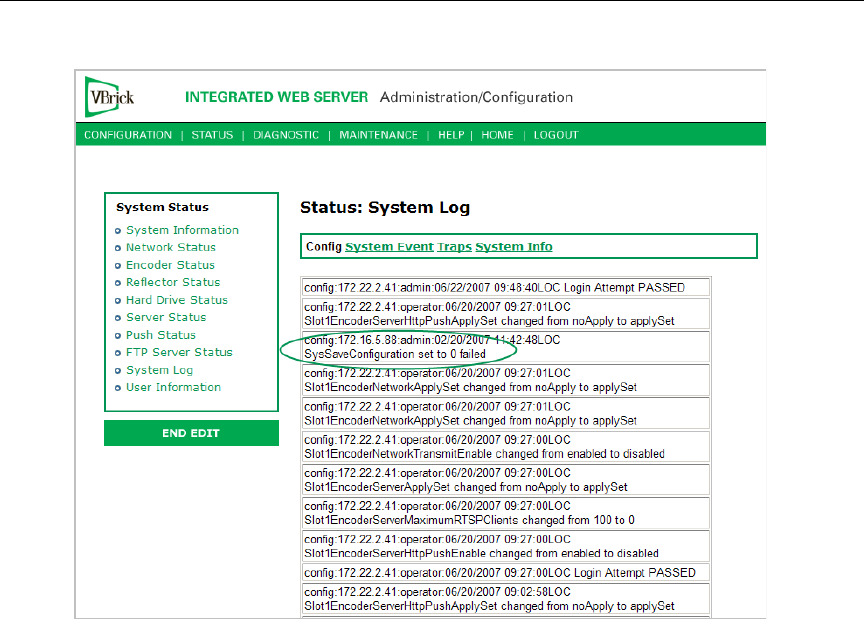Open the DIAGNOSTIC menu

[x=286, y=135]
